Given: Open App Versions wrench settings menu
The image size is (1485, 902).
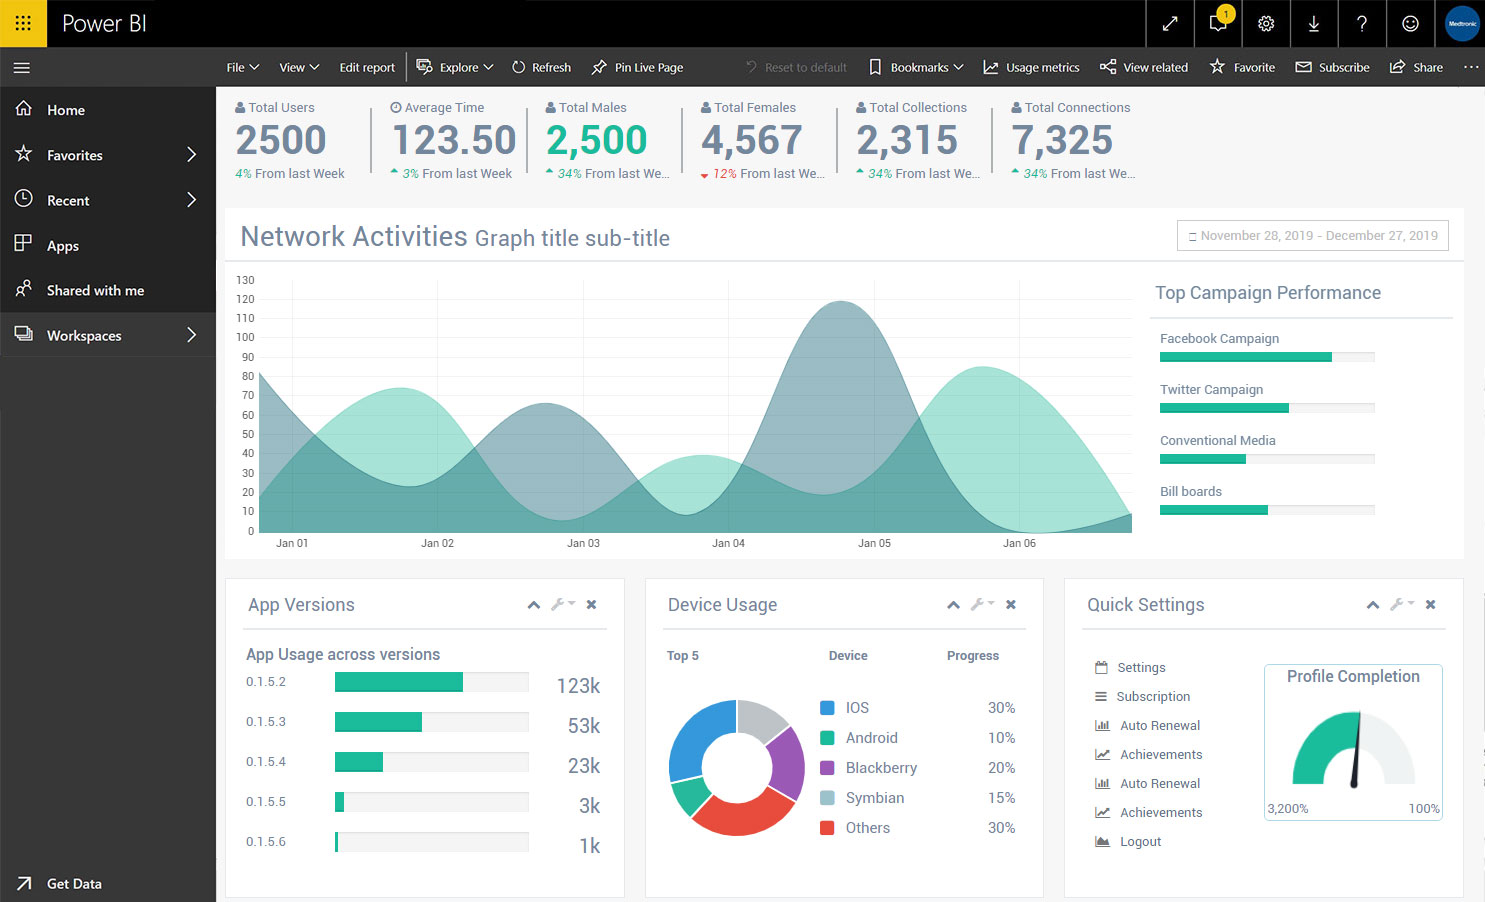Looking at the screenshot, I should (562, 604).
